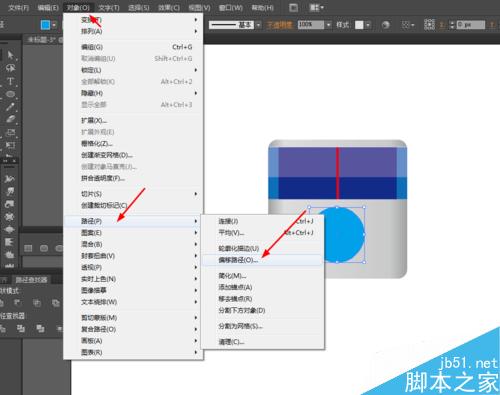Image resolution: width=500 pixels, height=395 pixels.
Task: Click Minus Front in Pathfinder shape modes
Action: pyautogui.click(x=17, y=303)
